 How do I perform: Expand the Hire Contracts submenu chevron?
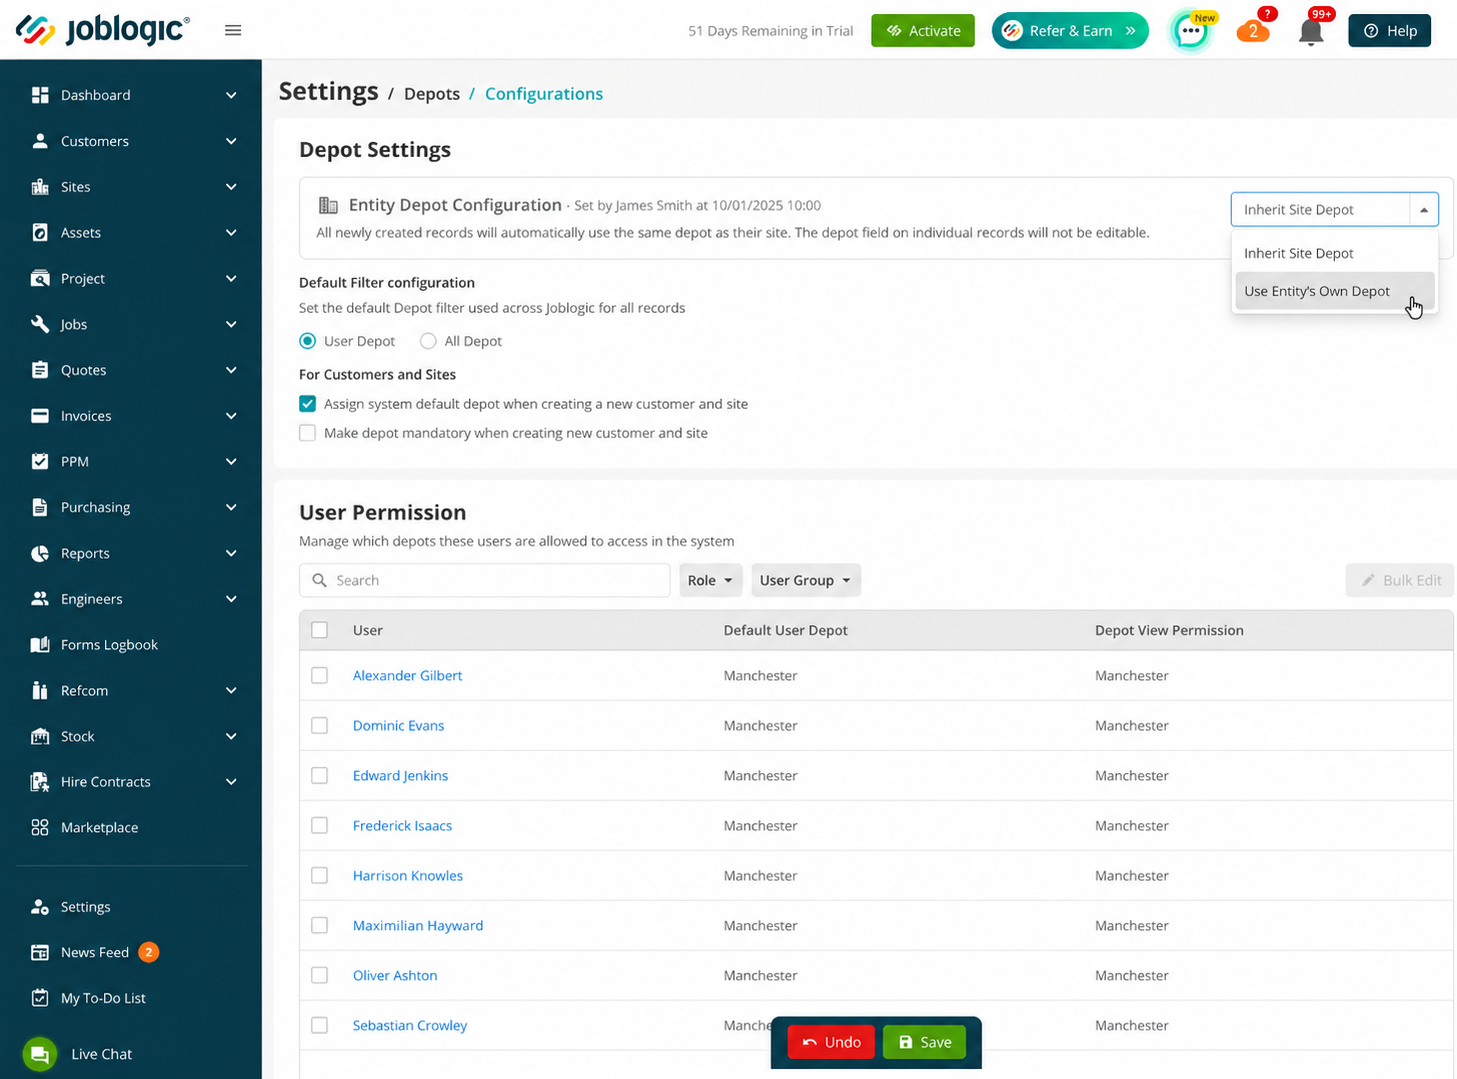(x=231, y=782)
